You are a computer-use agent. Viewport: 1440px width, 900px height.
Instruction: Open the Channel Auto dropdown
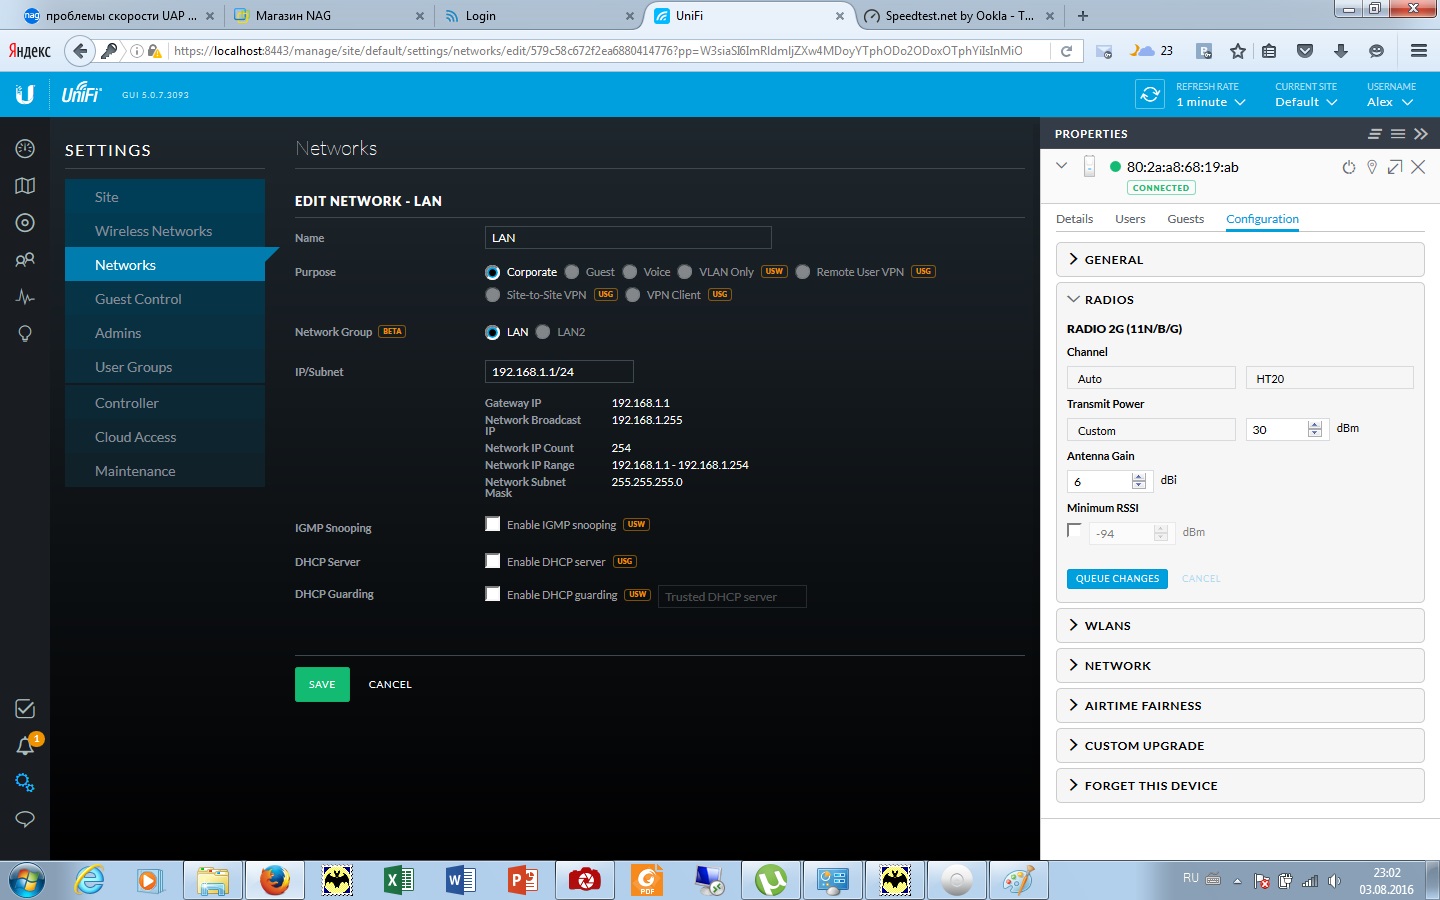pos(1151,378)
